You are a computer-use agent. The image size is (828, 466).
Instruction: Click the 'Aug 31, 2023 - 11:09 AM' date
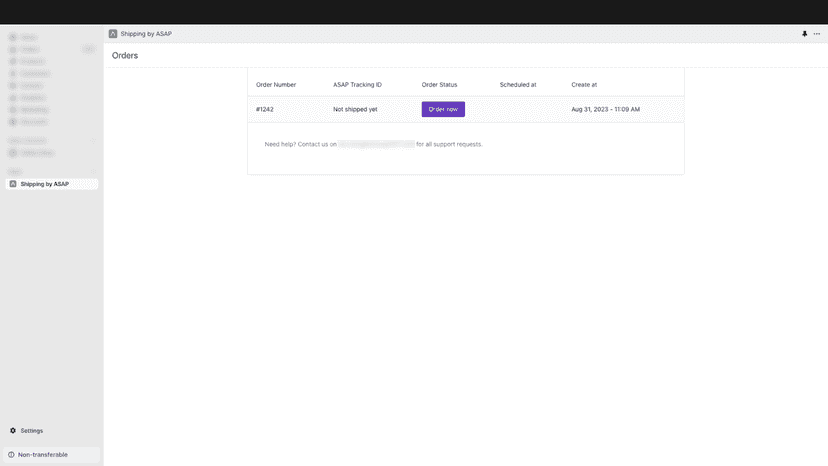(606, 109)
